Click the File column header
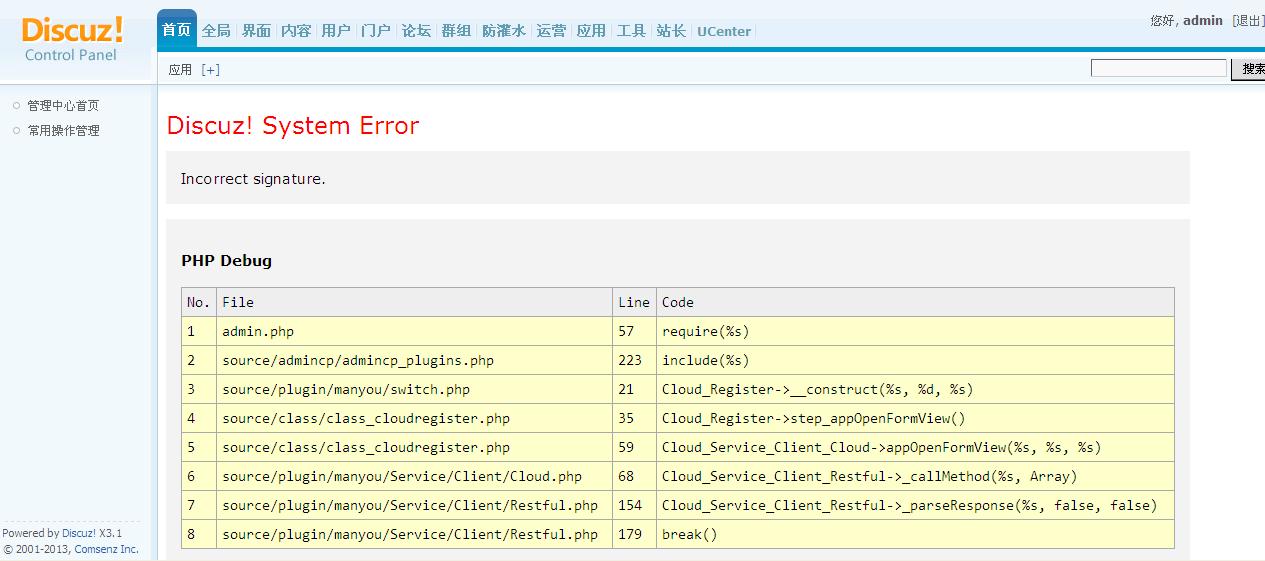 [x=414, y=302]
